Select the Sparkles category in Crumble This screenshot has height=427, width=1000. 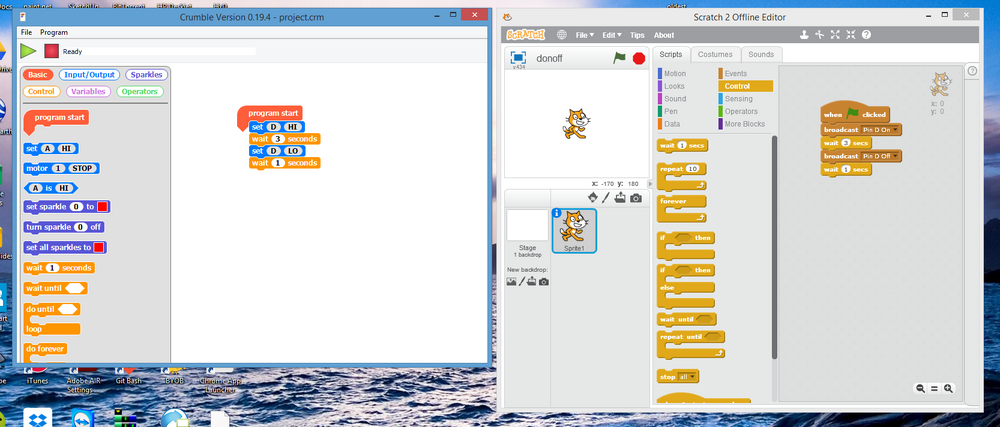147,75
